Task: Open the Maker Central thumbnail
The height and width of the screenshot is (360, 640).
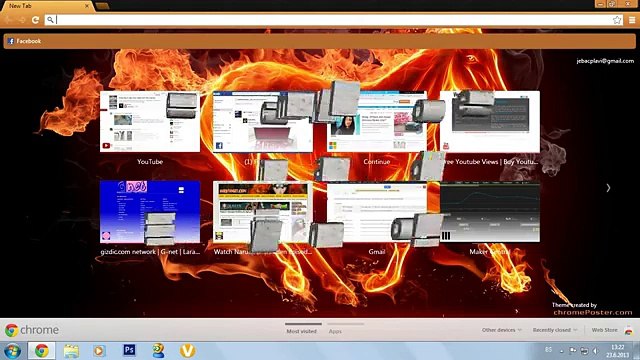Action: point(490,212)
